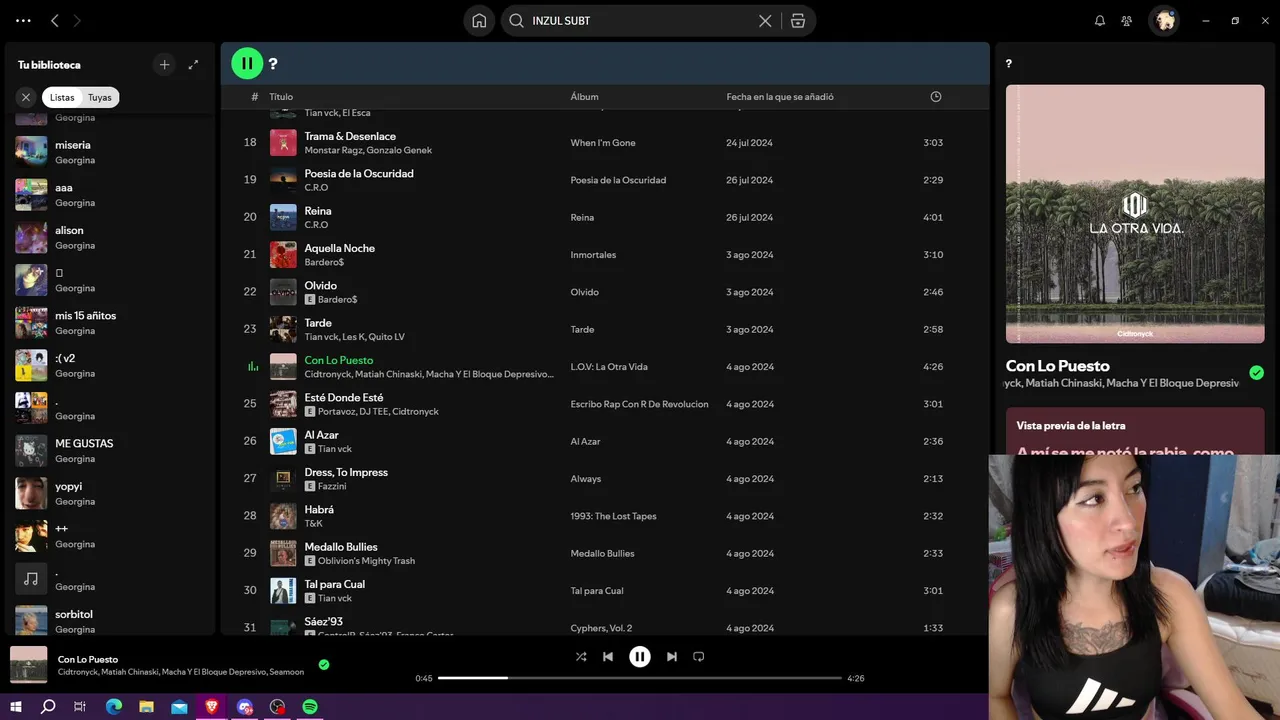1280x720 pixels.
Task: Open Vista previa de la letra card
Action: click(x=1135, y=431)
